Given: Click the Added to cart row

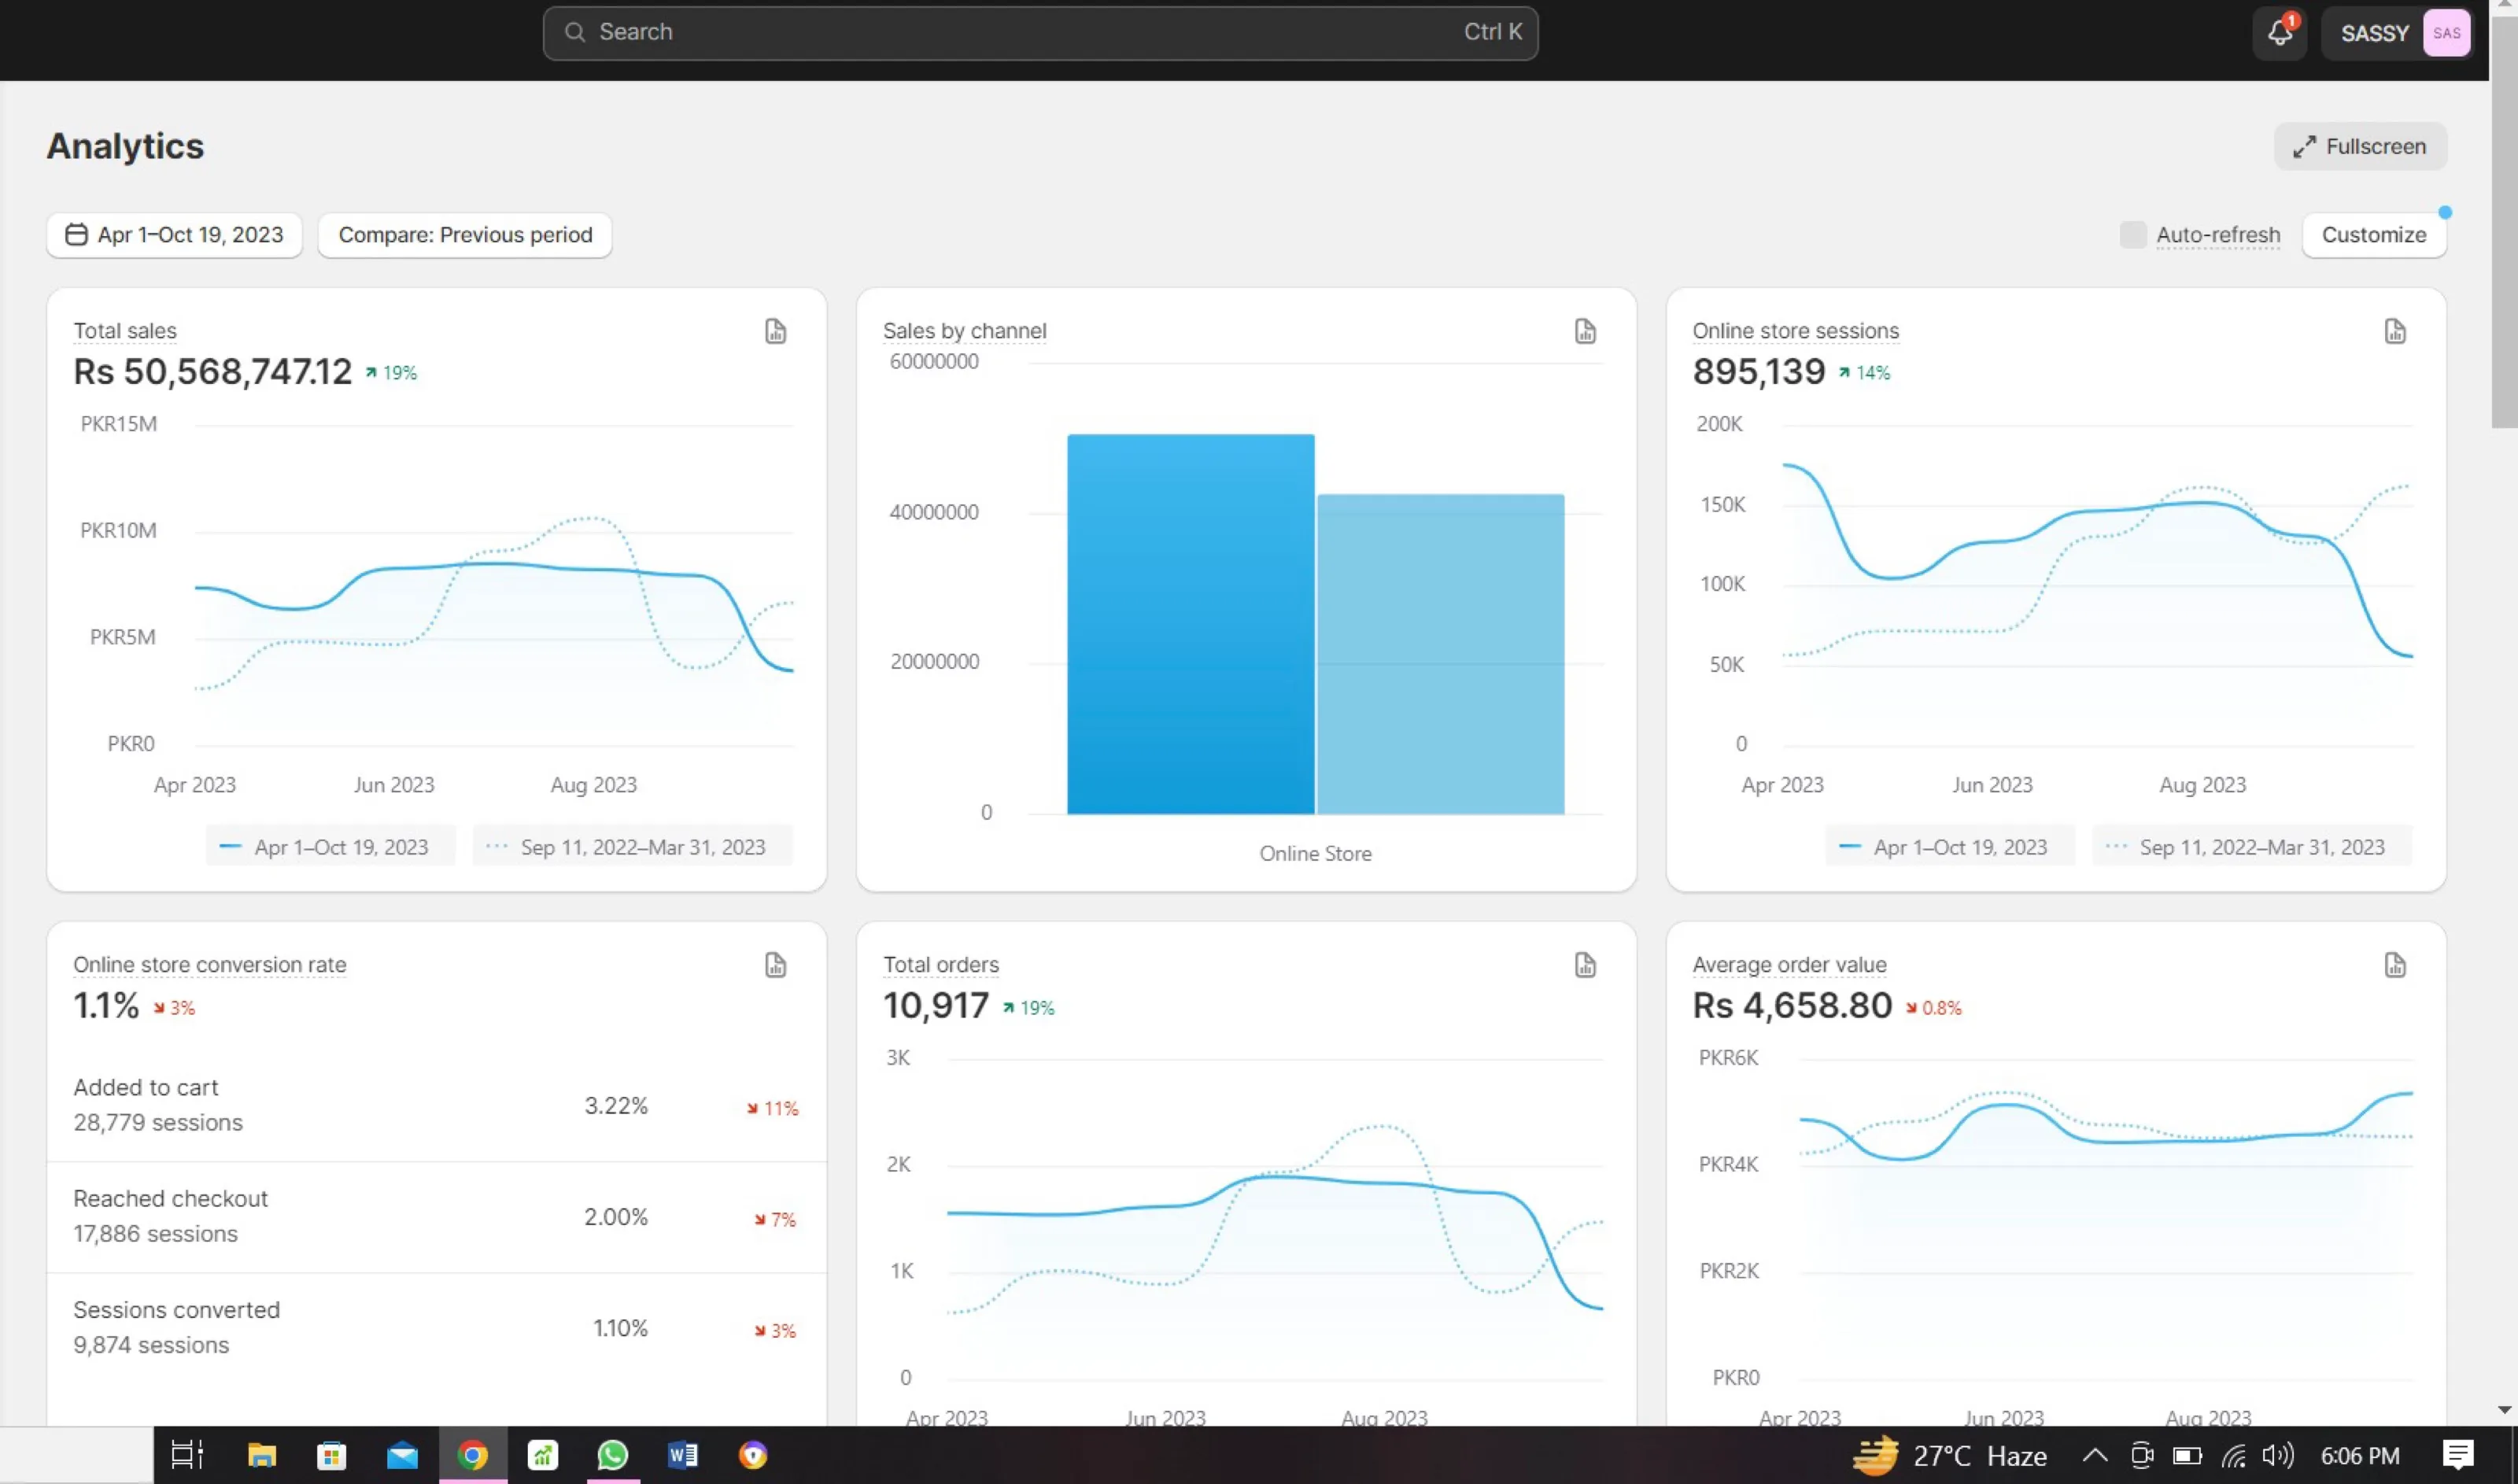Looking at the screenshot, I should [437, 1105].
